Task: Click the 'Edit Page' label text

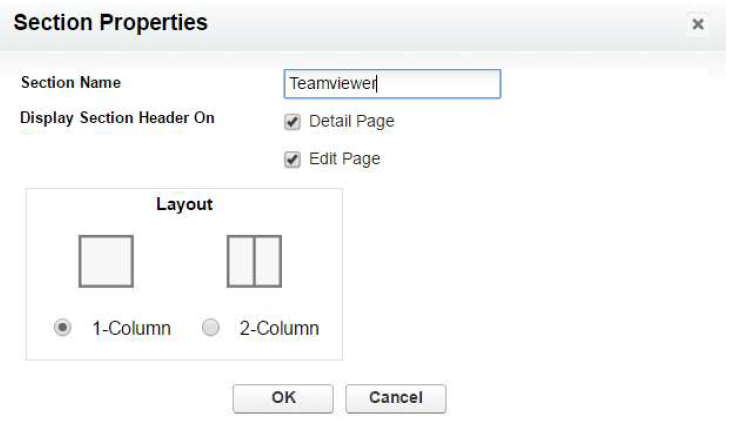Action: [345, 159]
